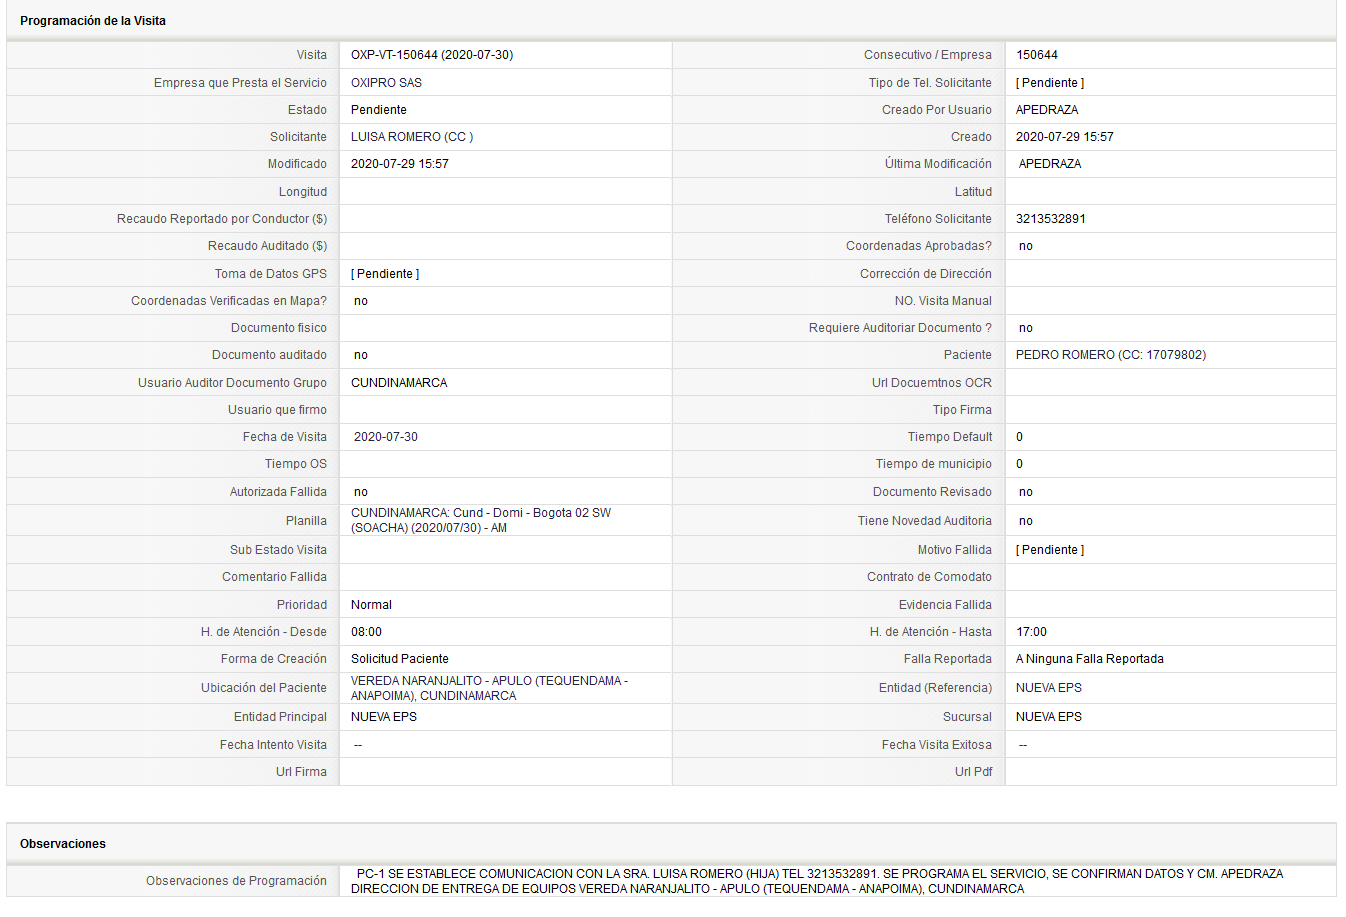The width and height of the screenshot is (1346, 917).
Task: Click Toma de Datos GPS [Pendiente] value
Action: (385, 274)
